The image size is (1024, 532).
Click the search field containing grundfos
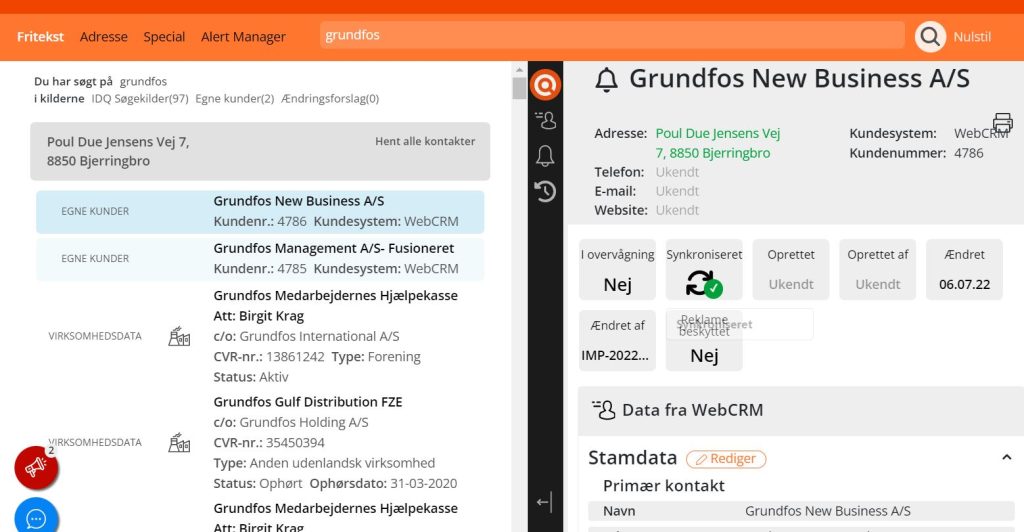(x=612, y=35)
